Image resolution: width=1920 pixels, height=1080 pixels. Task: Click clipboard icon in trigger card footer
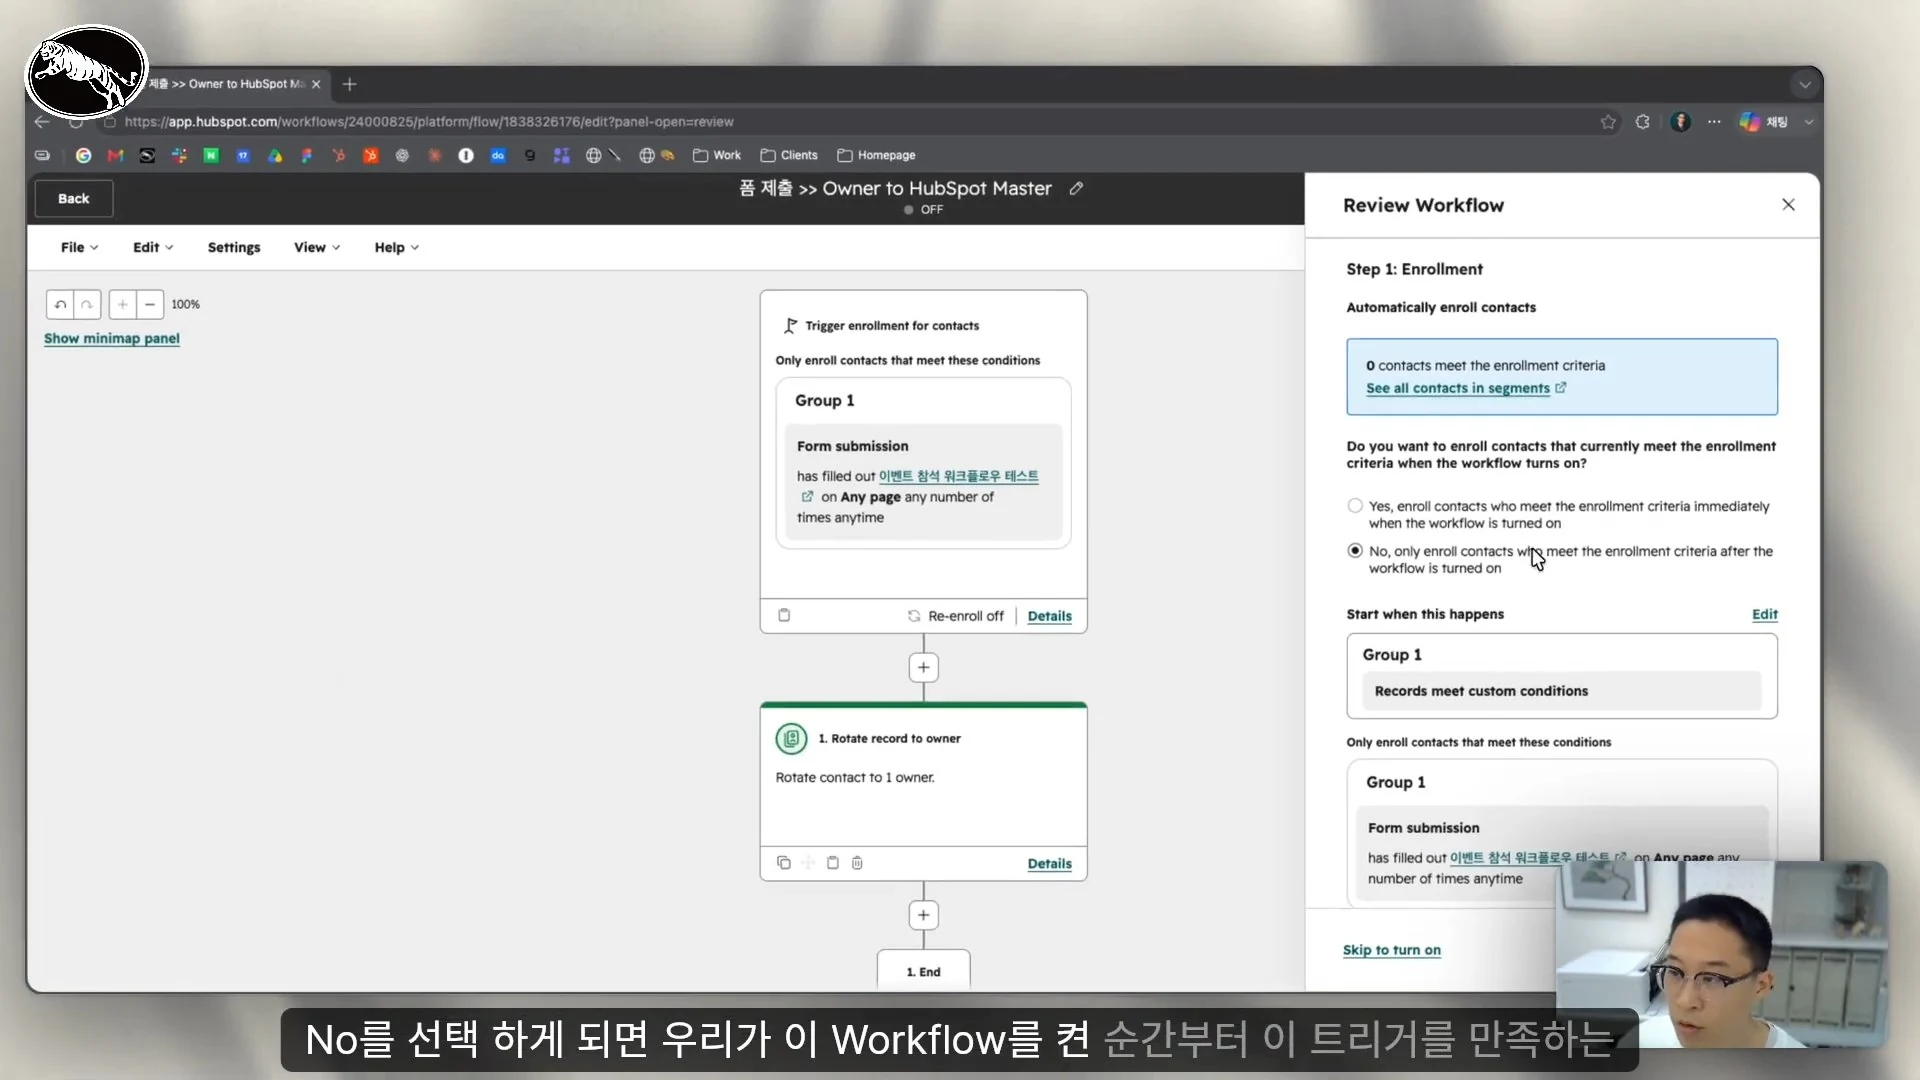click(784, 615)
